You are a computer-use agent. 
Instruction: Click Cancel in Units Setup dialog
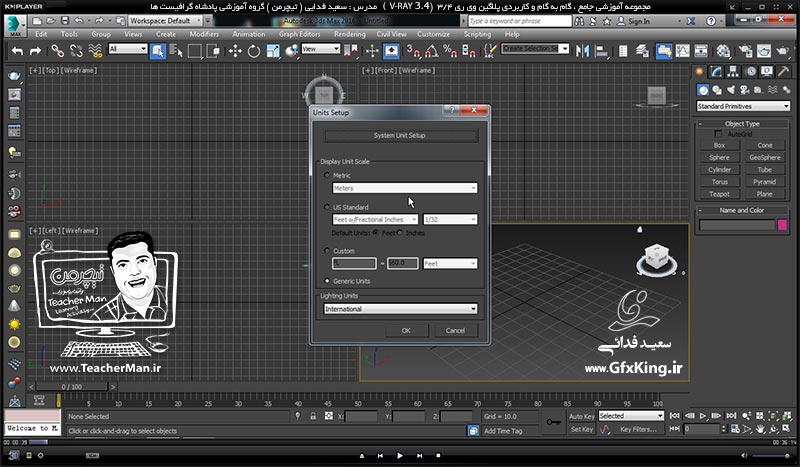tap(455, 331)
